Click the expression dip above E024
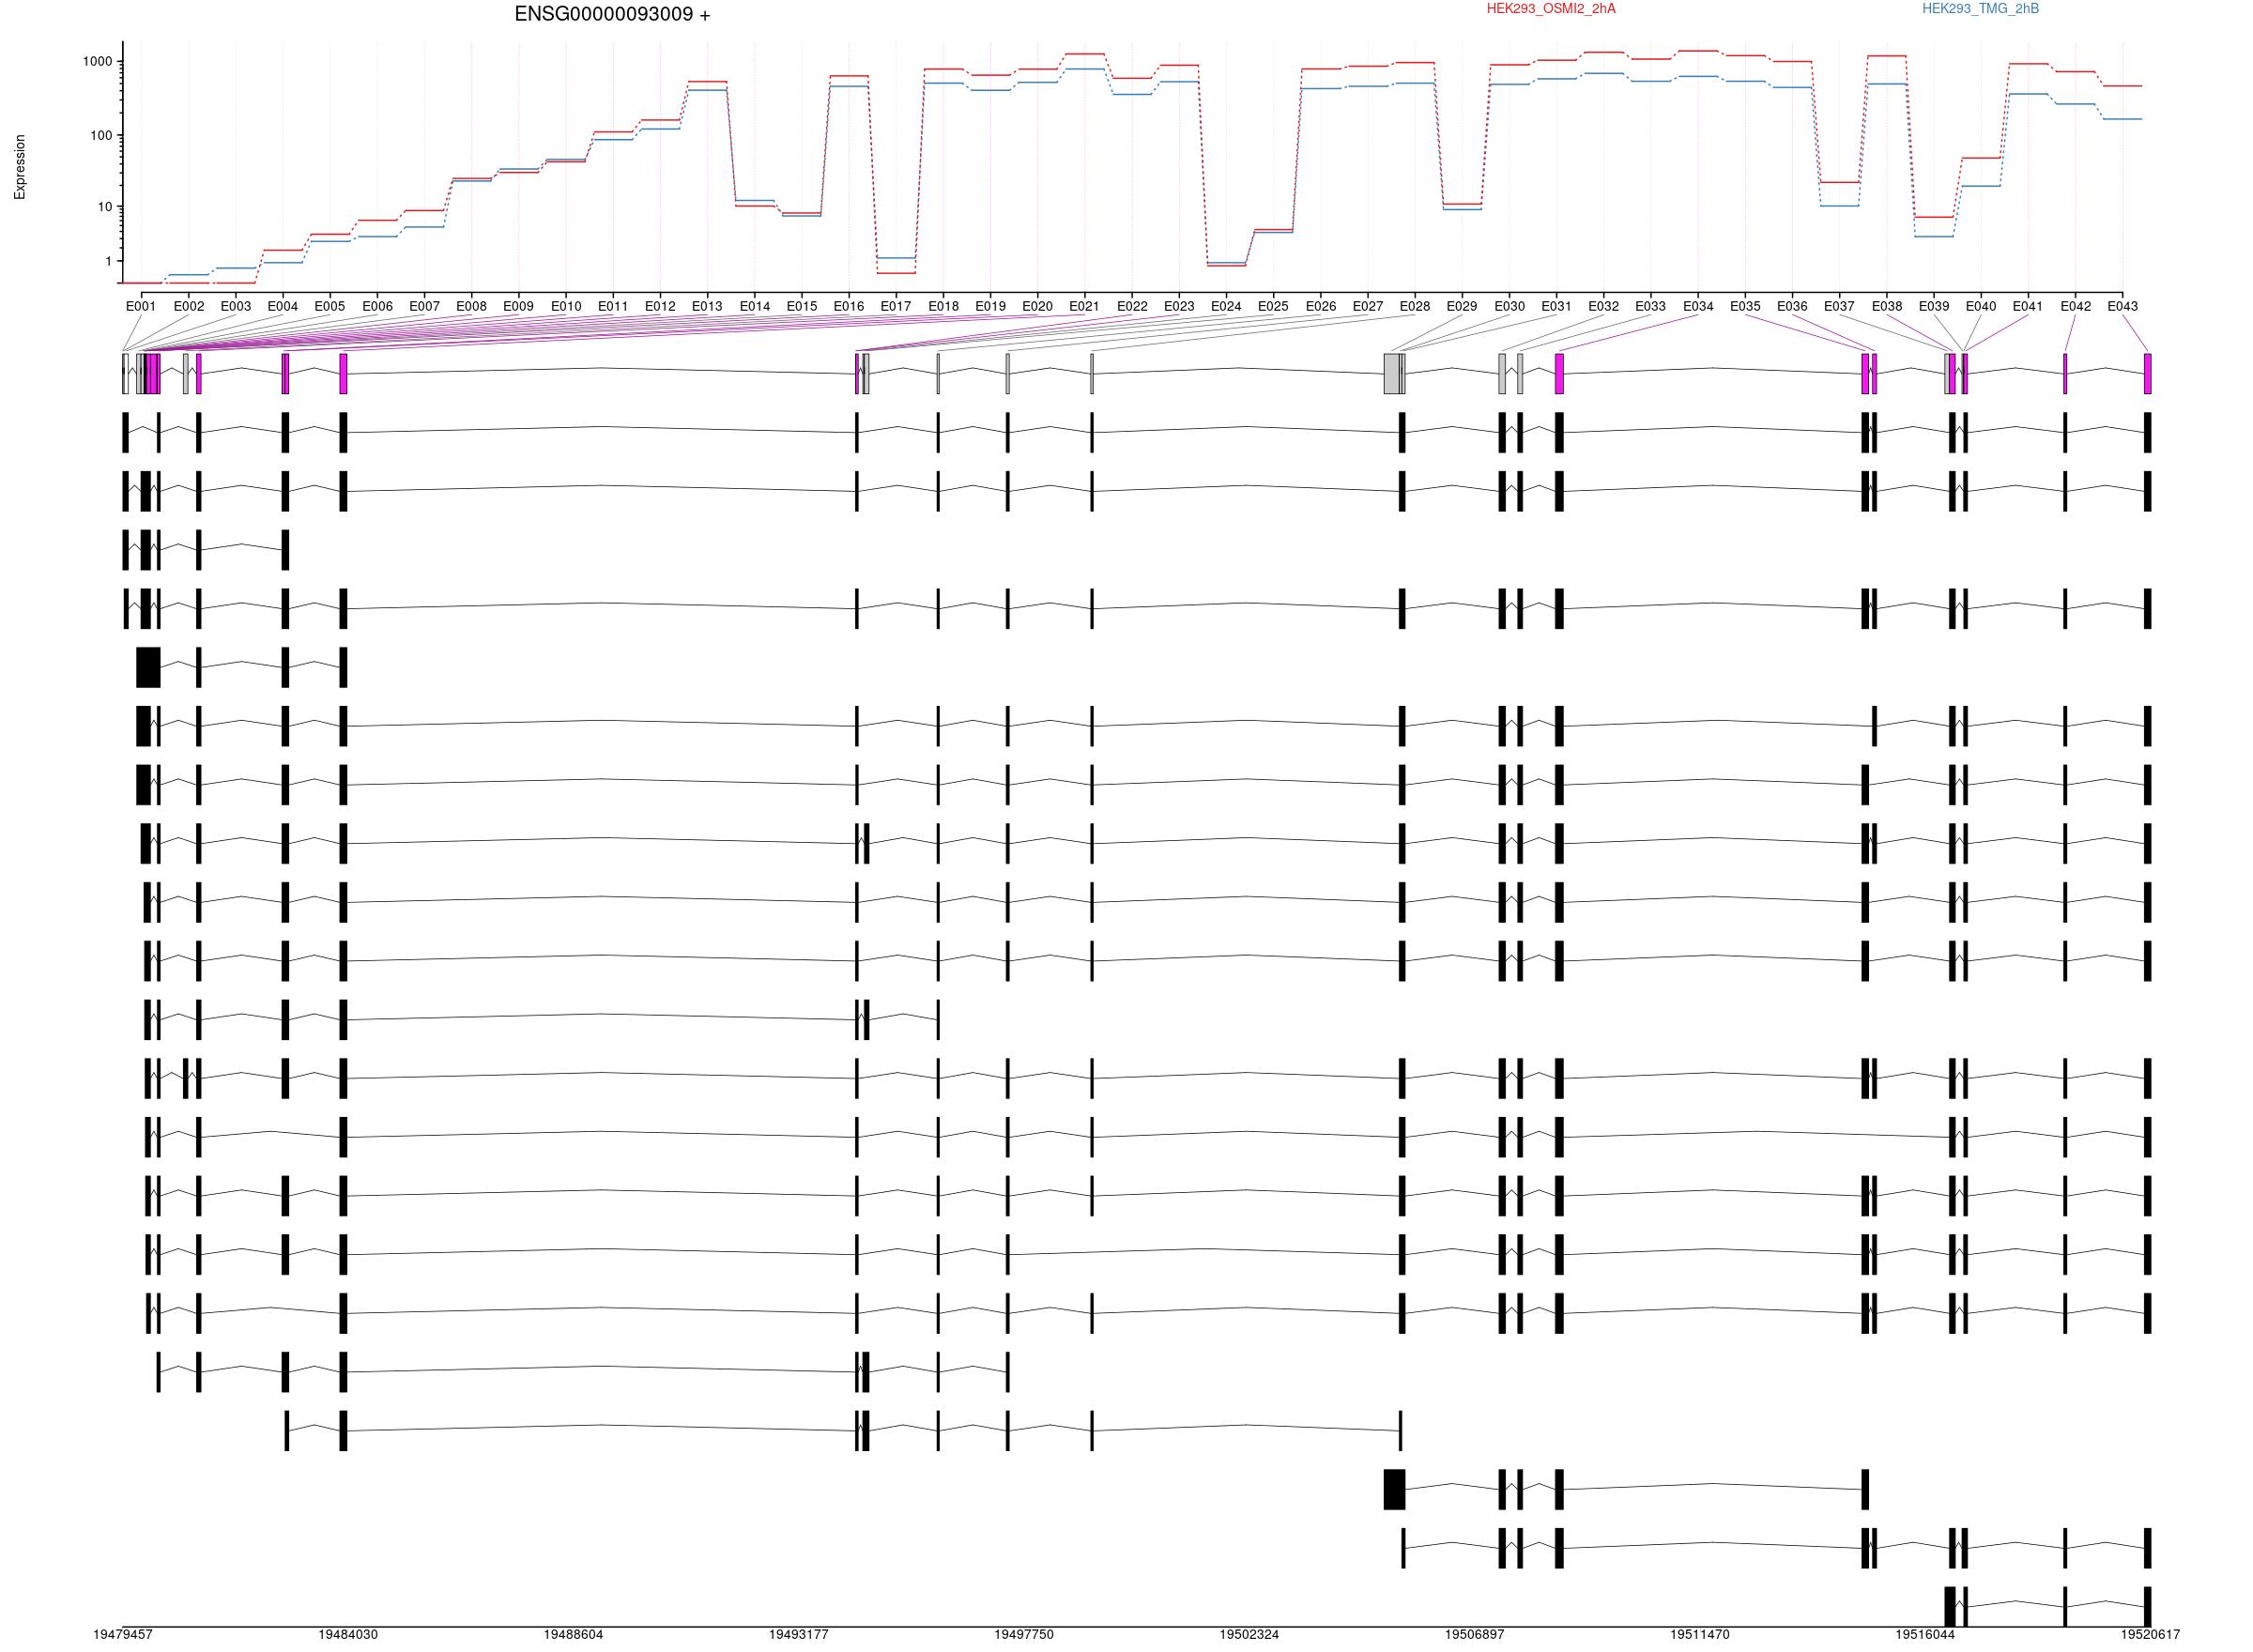Viewport: 2253px width, 1652px height. click(1226, 264)
